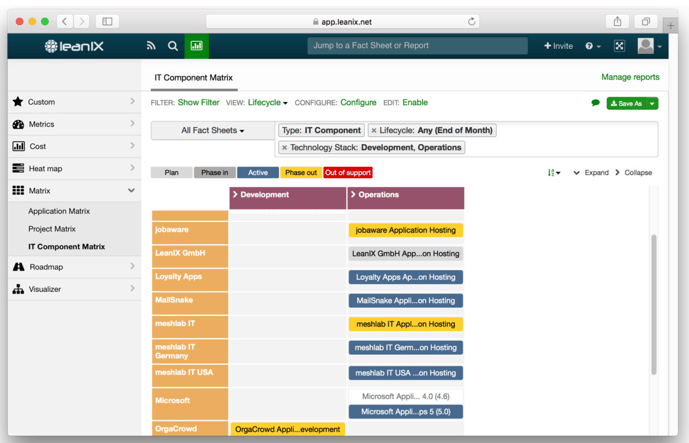The image size is (689, 443).
Task: Expand the Cost sidebar section
Action: point(132,145)
